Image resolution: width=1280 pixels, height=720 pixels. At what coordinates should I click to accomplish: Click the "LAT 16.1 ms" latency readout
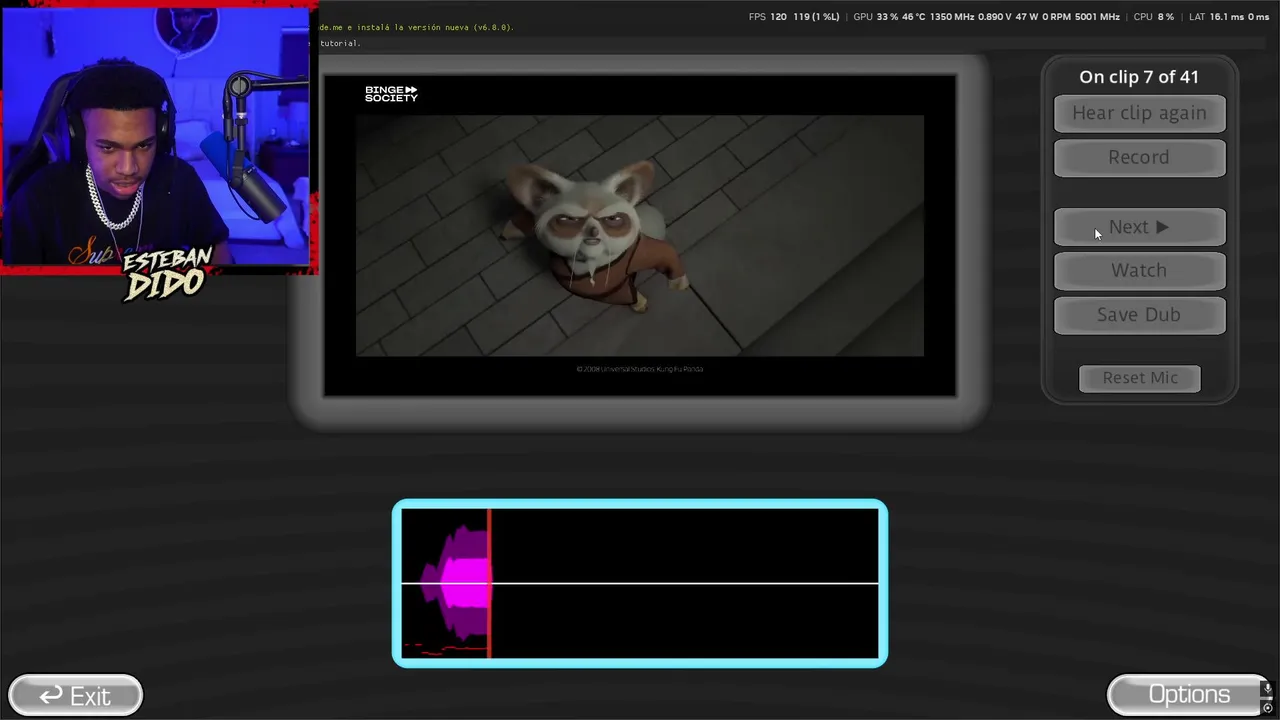(x=1216, y=17)
